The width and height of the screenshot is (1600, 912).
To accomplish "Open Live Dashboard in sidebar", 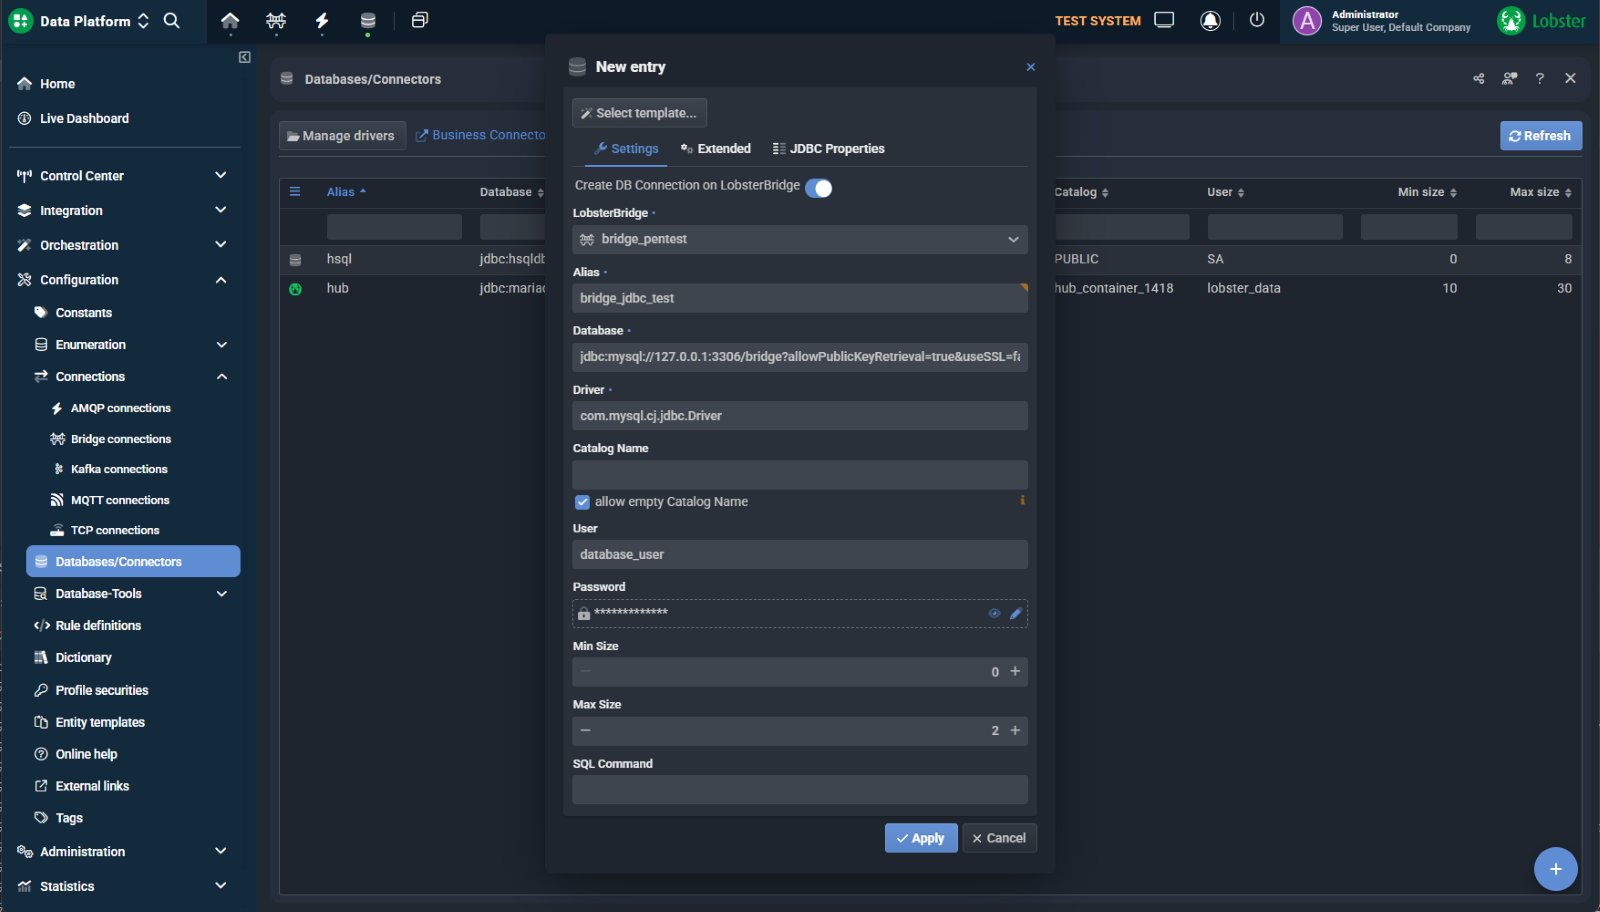I will pyautogui.click(x=84, y=119).
